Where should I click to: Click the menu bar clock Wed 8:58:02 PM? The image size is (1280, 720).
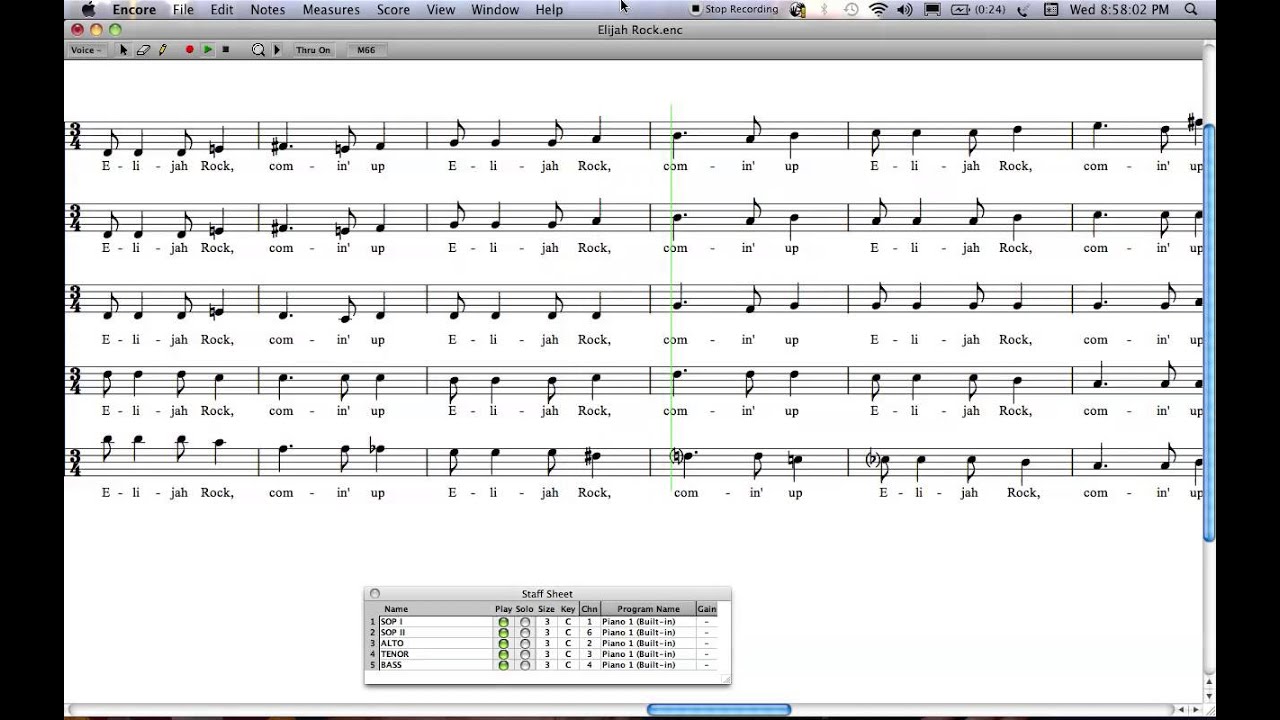pyautogui.click(x=1119, y=9)
